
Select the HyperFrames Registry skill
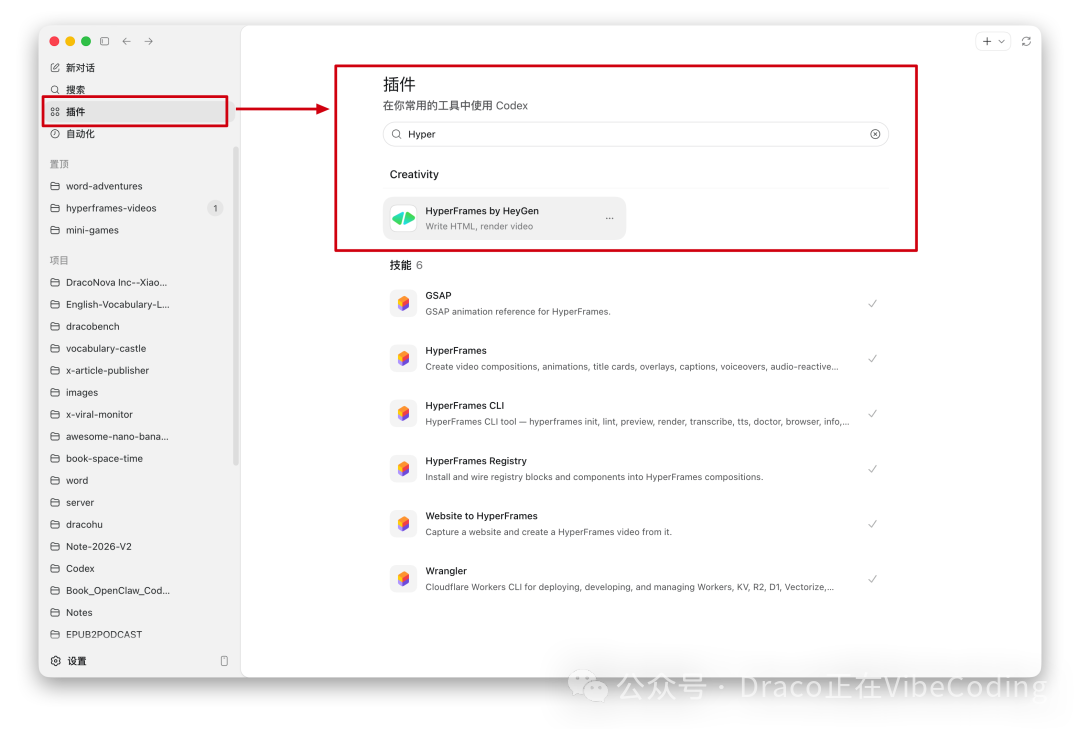tap(636, 469)
